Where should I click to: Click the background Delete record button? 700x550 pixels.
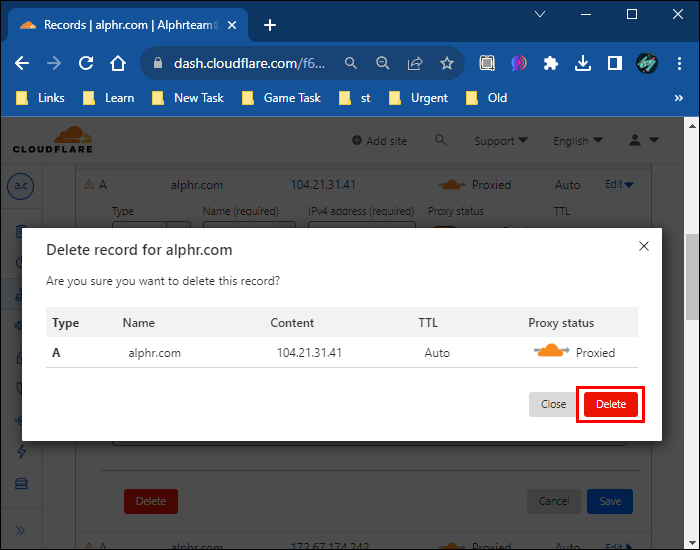tap(151, 501)
